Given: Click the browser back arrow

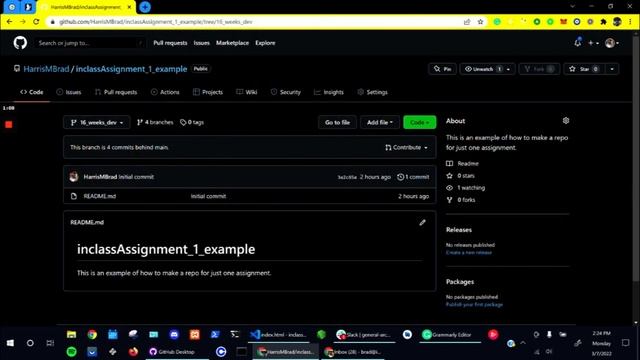Looking at the screenshot, I should coord(9,22).
